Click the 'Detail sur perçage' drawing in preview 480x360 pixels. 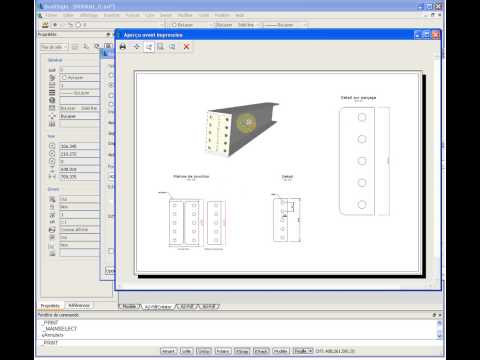click(x=364, y=161)
